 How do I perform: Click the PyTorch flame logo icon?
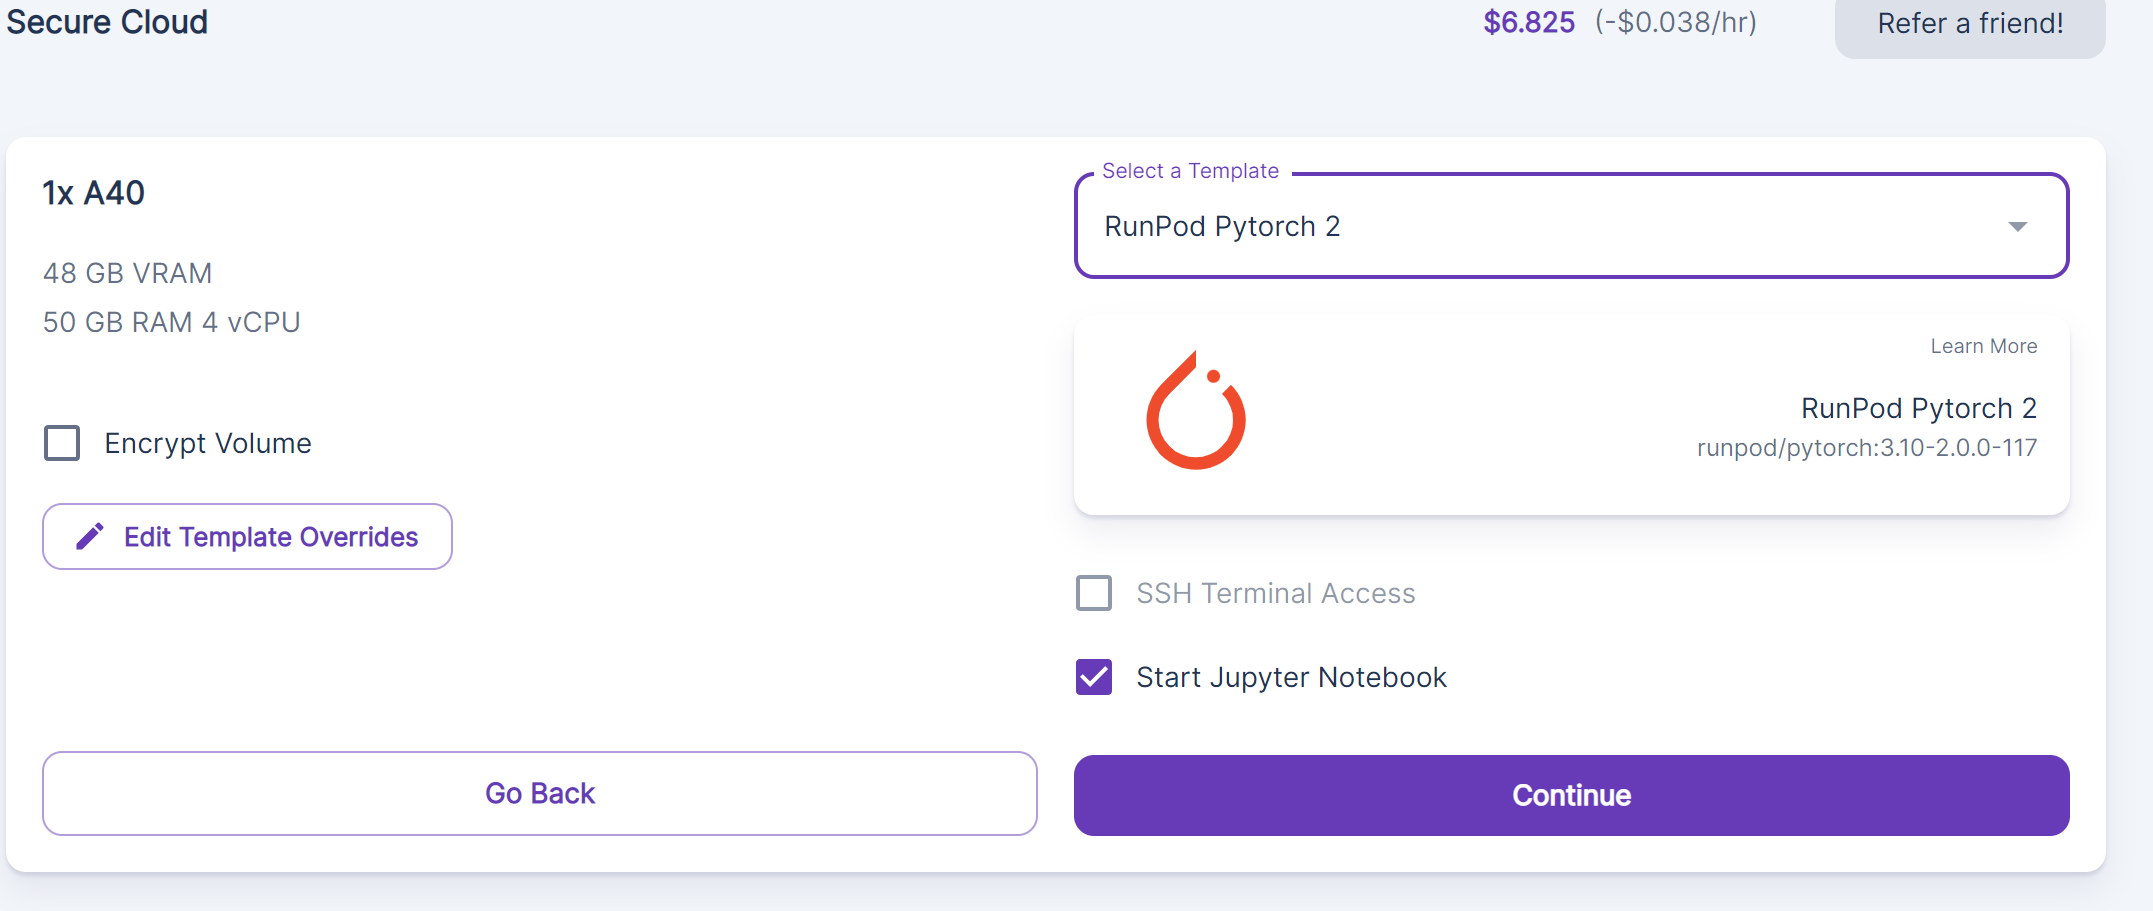tap(1196, 411)
